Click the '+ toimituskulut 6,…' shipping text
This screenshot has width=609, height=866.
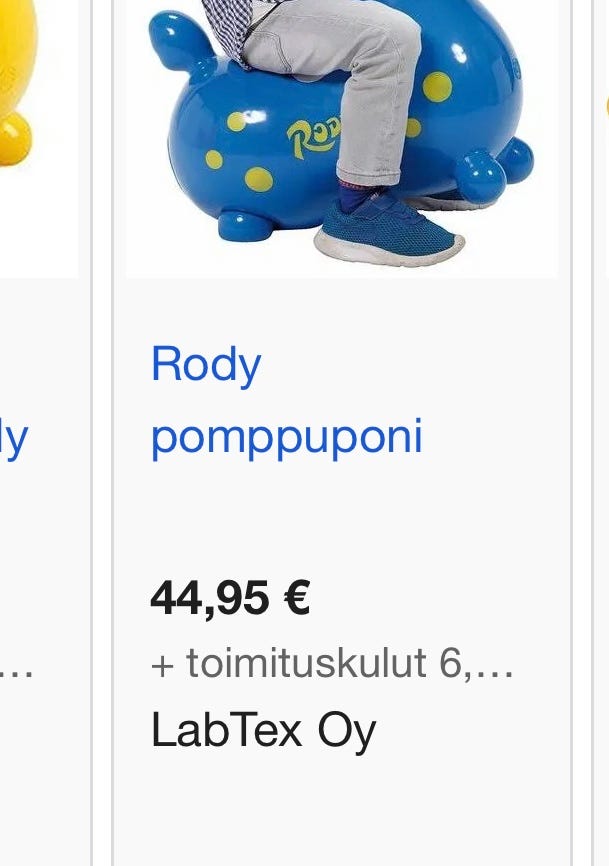[x=332, y=663]
